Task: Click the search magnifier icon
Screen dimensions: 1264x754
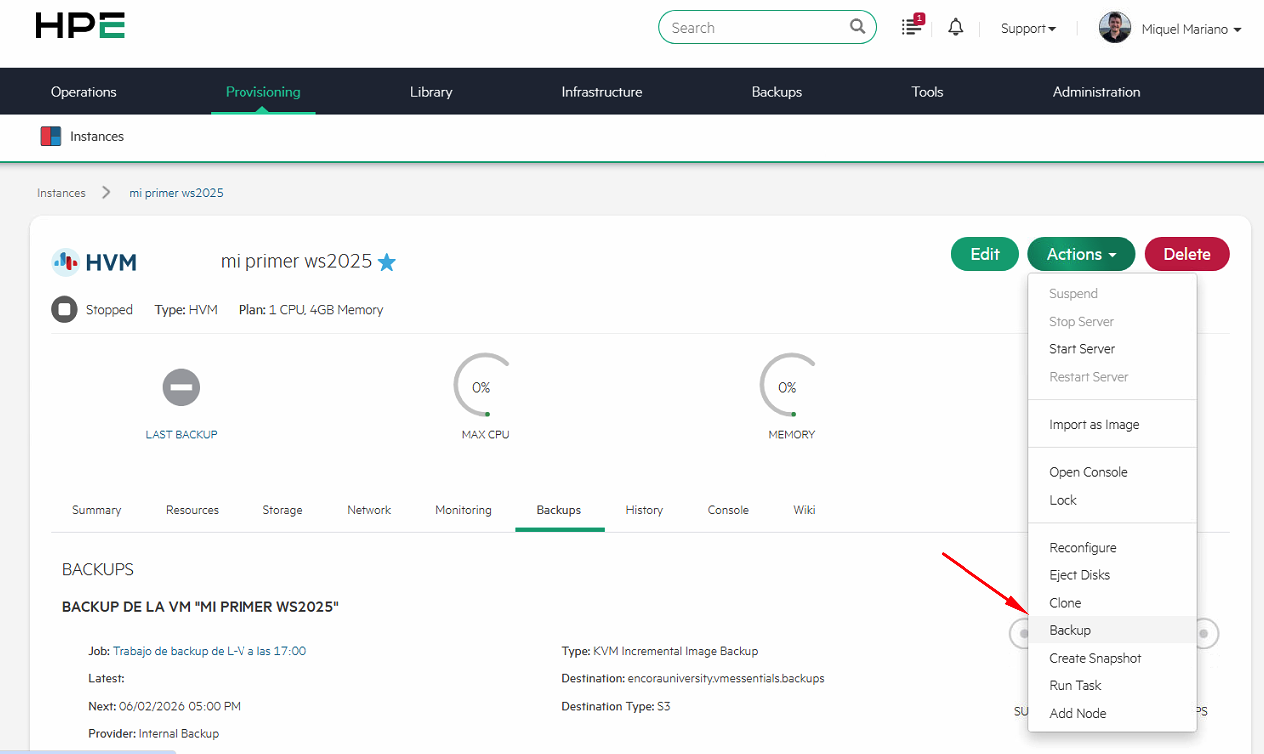Action: (857, 27)
